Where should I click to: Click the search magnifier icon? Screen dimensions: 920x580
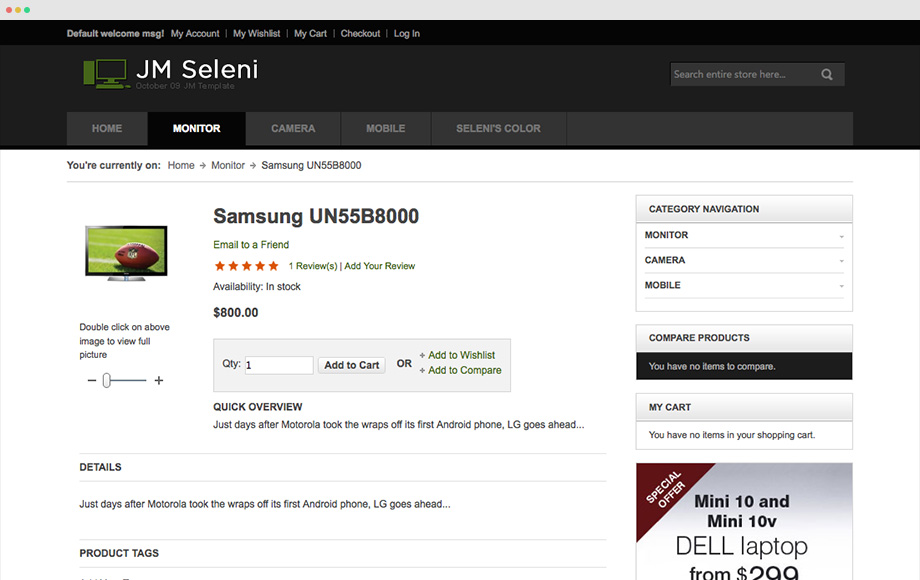(827, 74)
